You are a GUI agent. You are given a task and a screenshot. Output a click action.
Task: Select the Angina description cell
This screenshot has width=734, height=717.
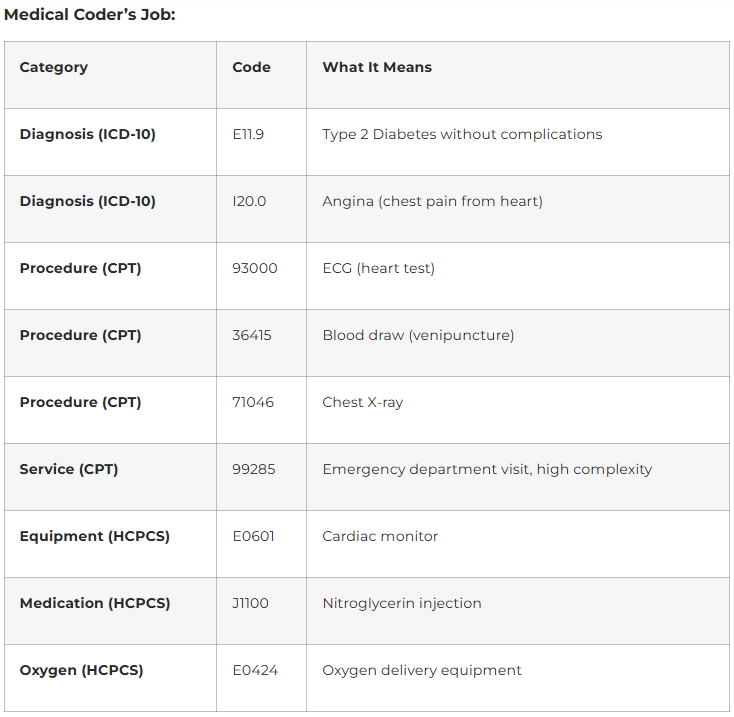pos(432,201)
